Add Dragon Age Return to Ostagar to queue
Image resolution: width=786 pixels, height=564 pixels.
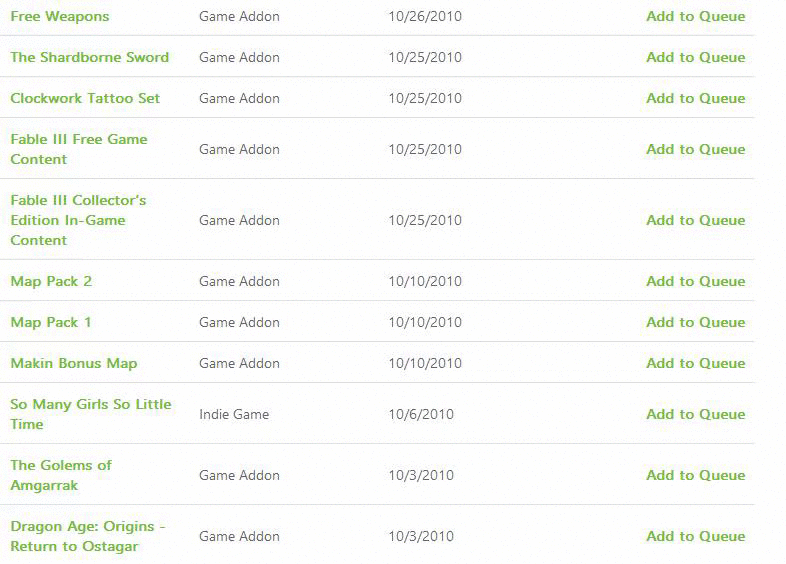coord(695,536)
